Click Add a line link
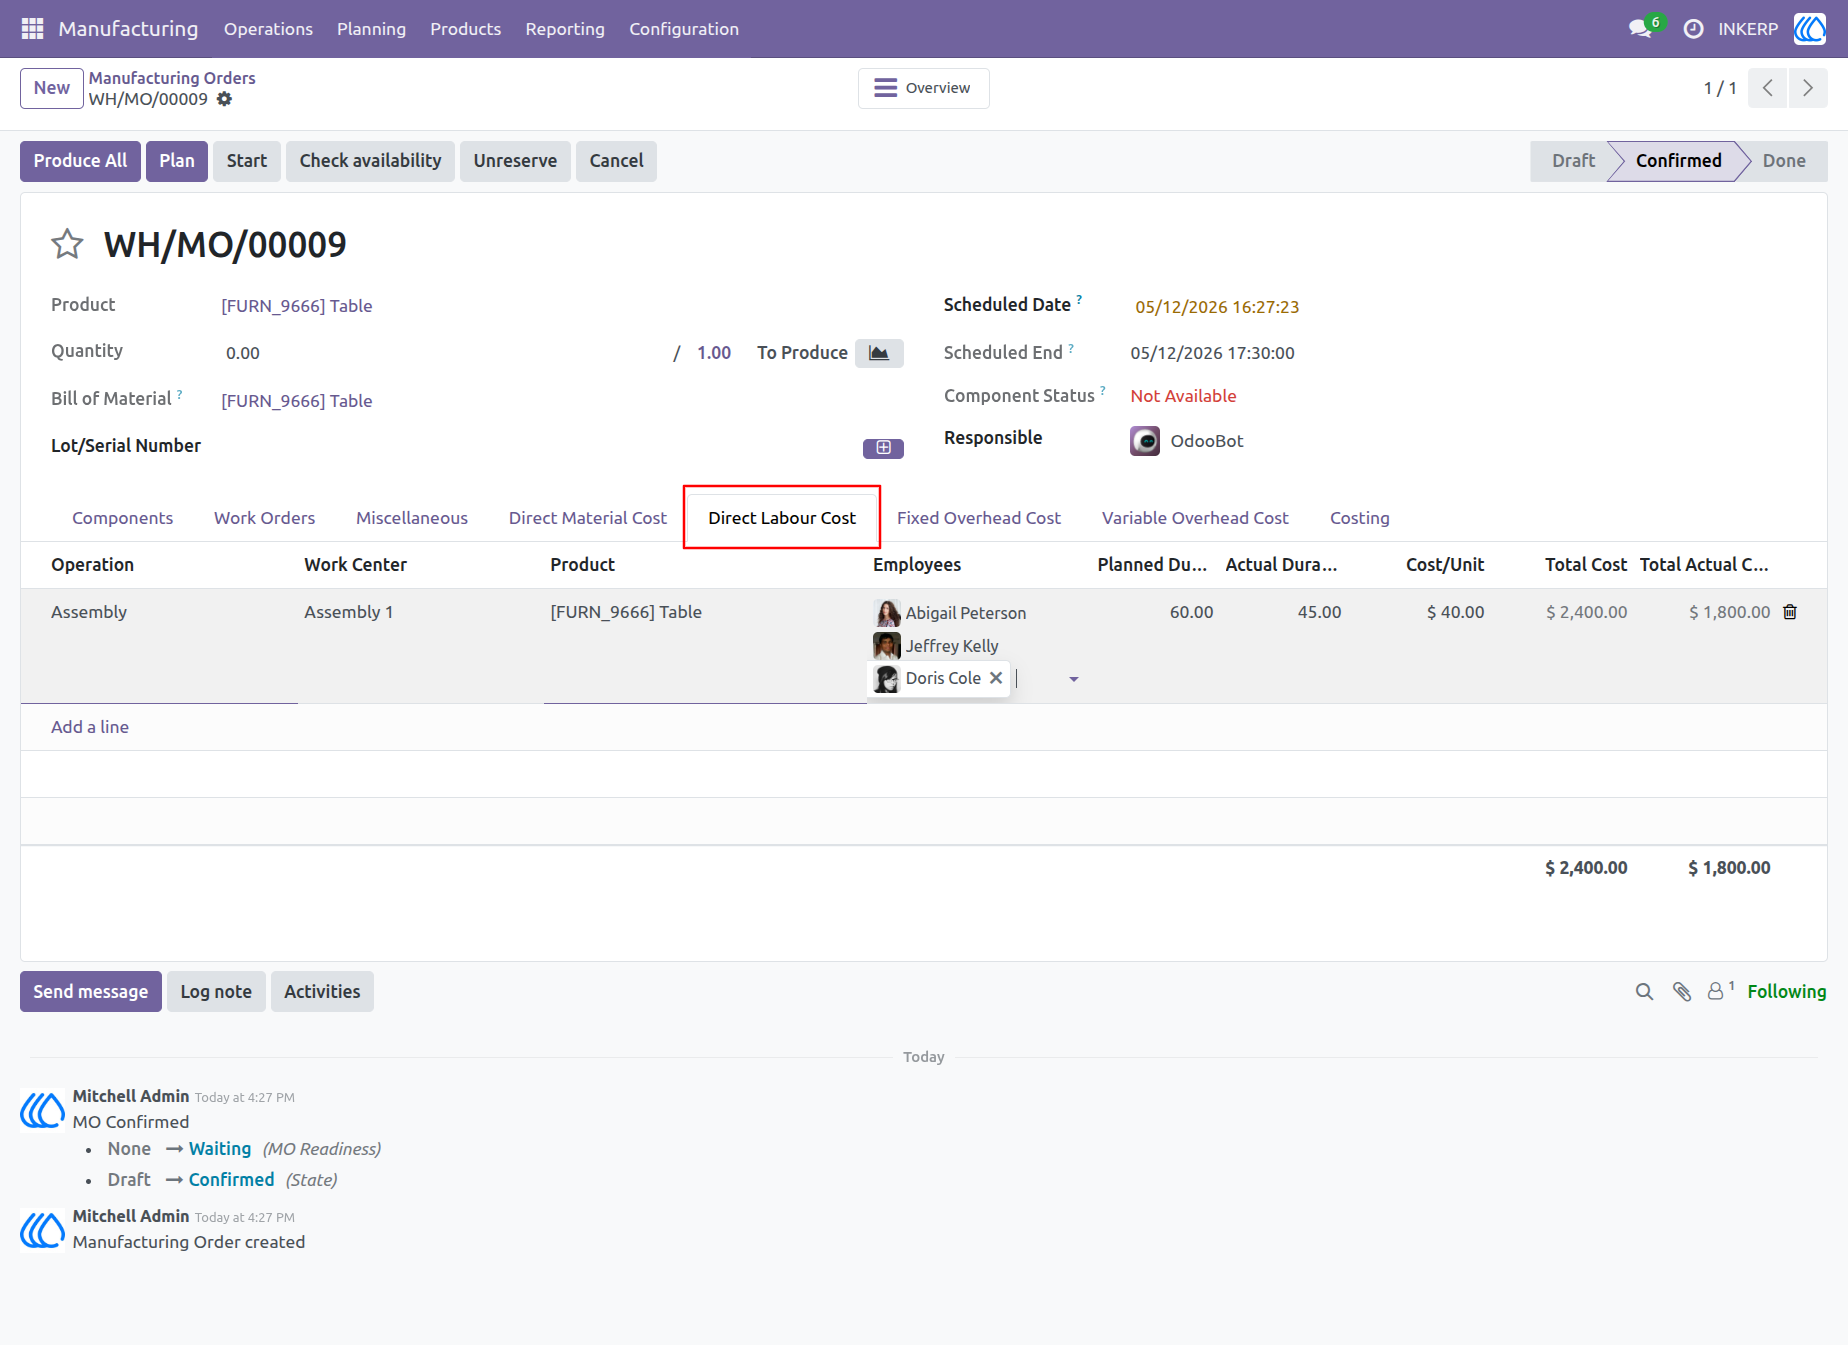Screen dimensions: 1848x1345 [x=90, y=727]
